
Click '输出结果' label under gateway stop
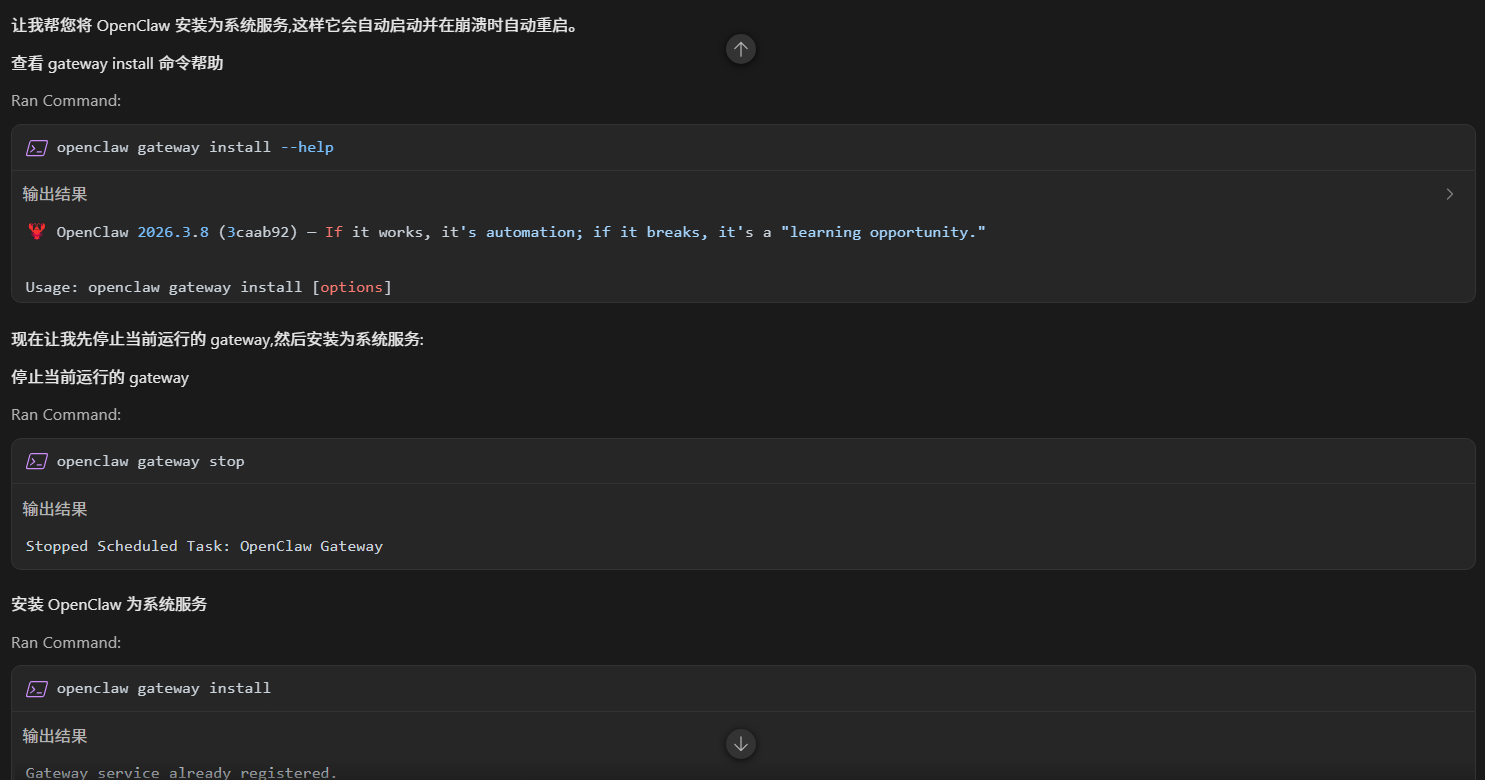tap(55, 509)
